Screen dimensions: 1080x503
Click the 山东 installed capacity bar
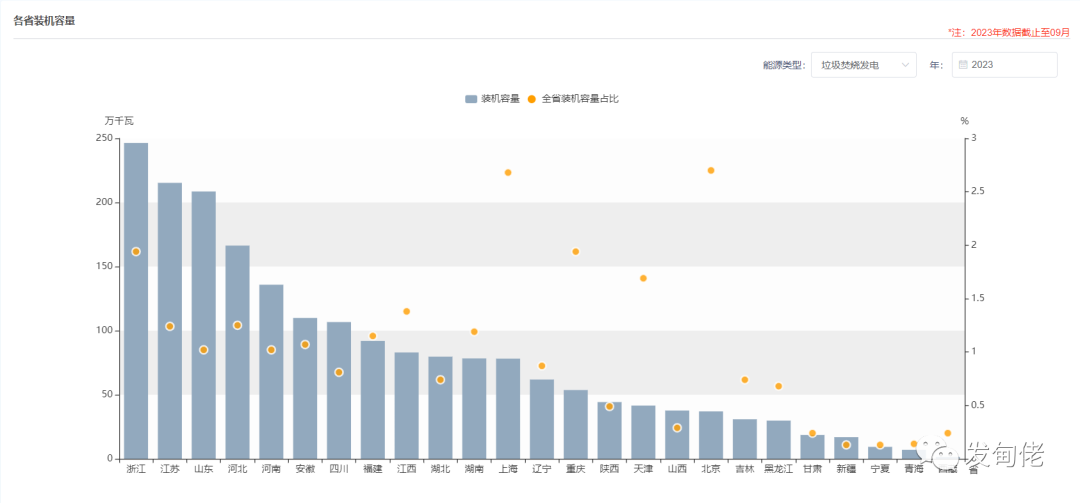click(203, 325)
